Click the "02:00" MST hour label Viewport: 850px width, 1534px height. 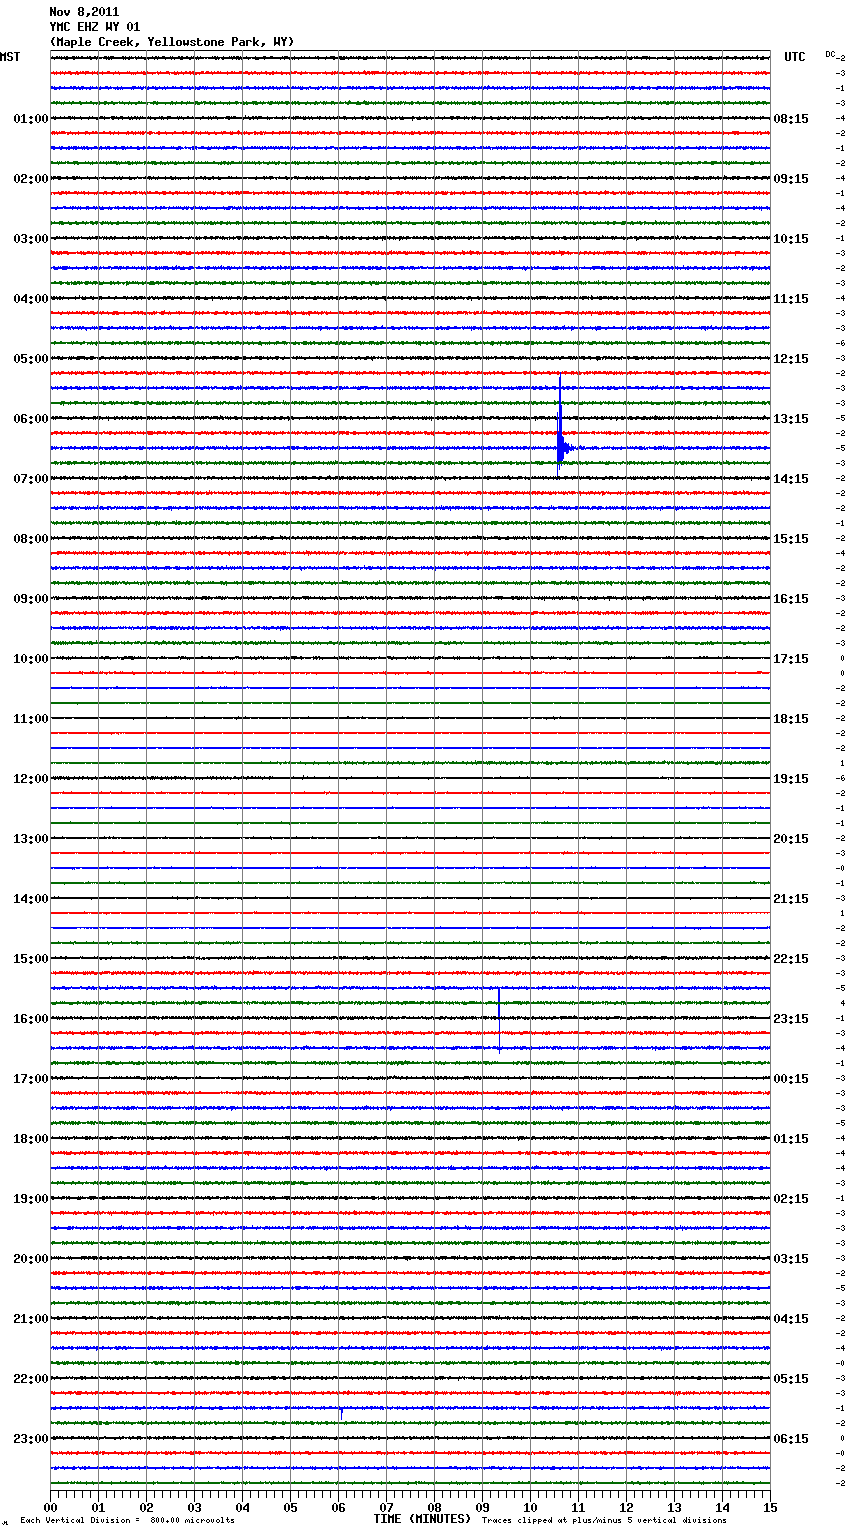pos(31,179)
